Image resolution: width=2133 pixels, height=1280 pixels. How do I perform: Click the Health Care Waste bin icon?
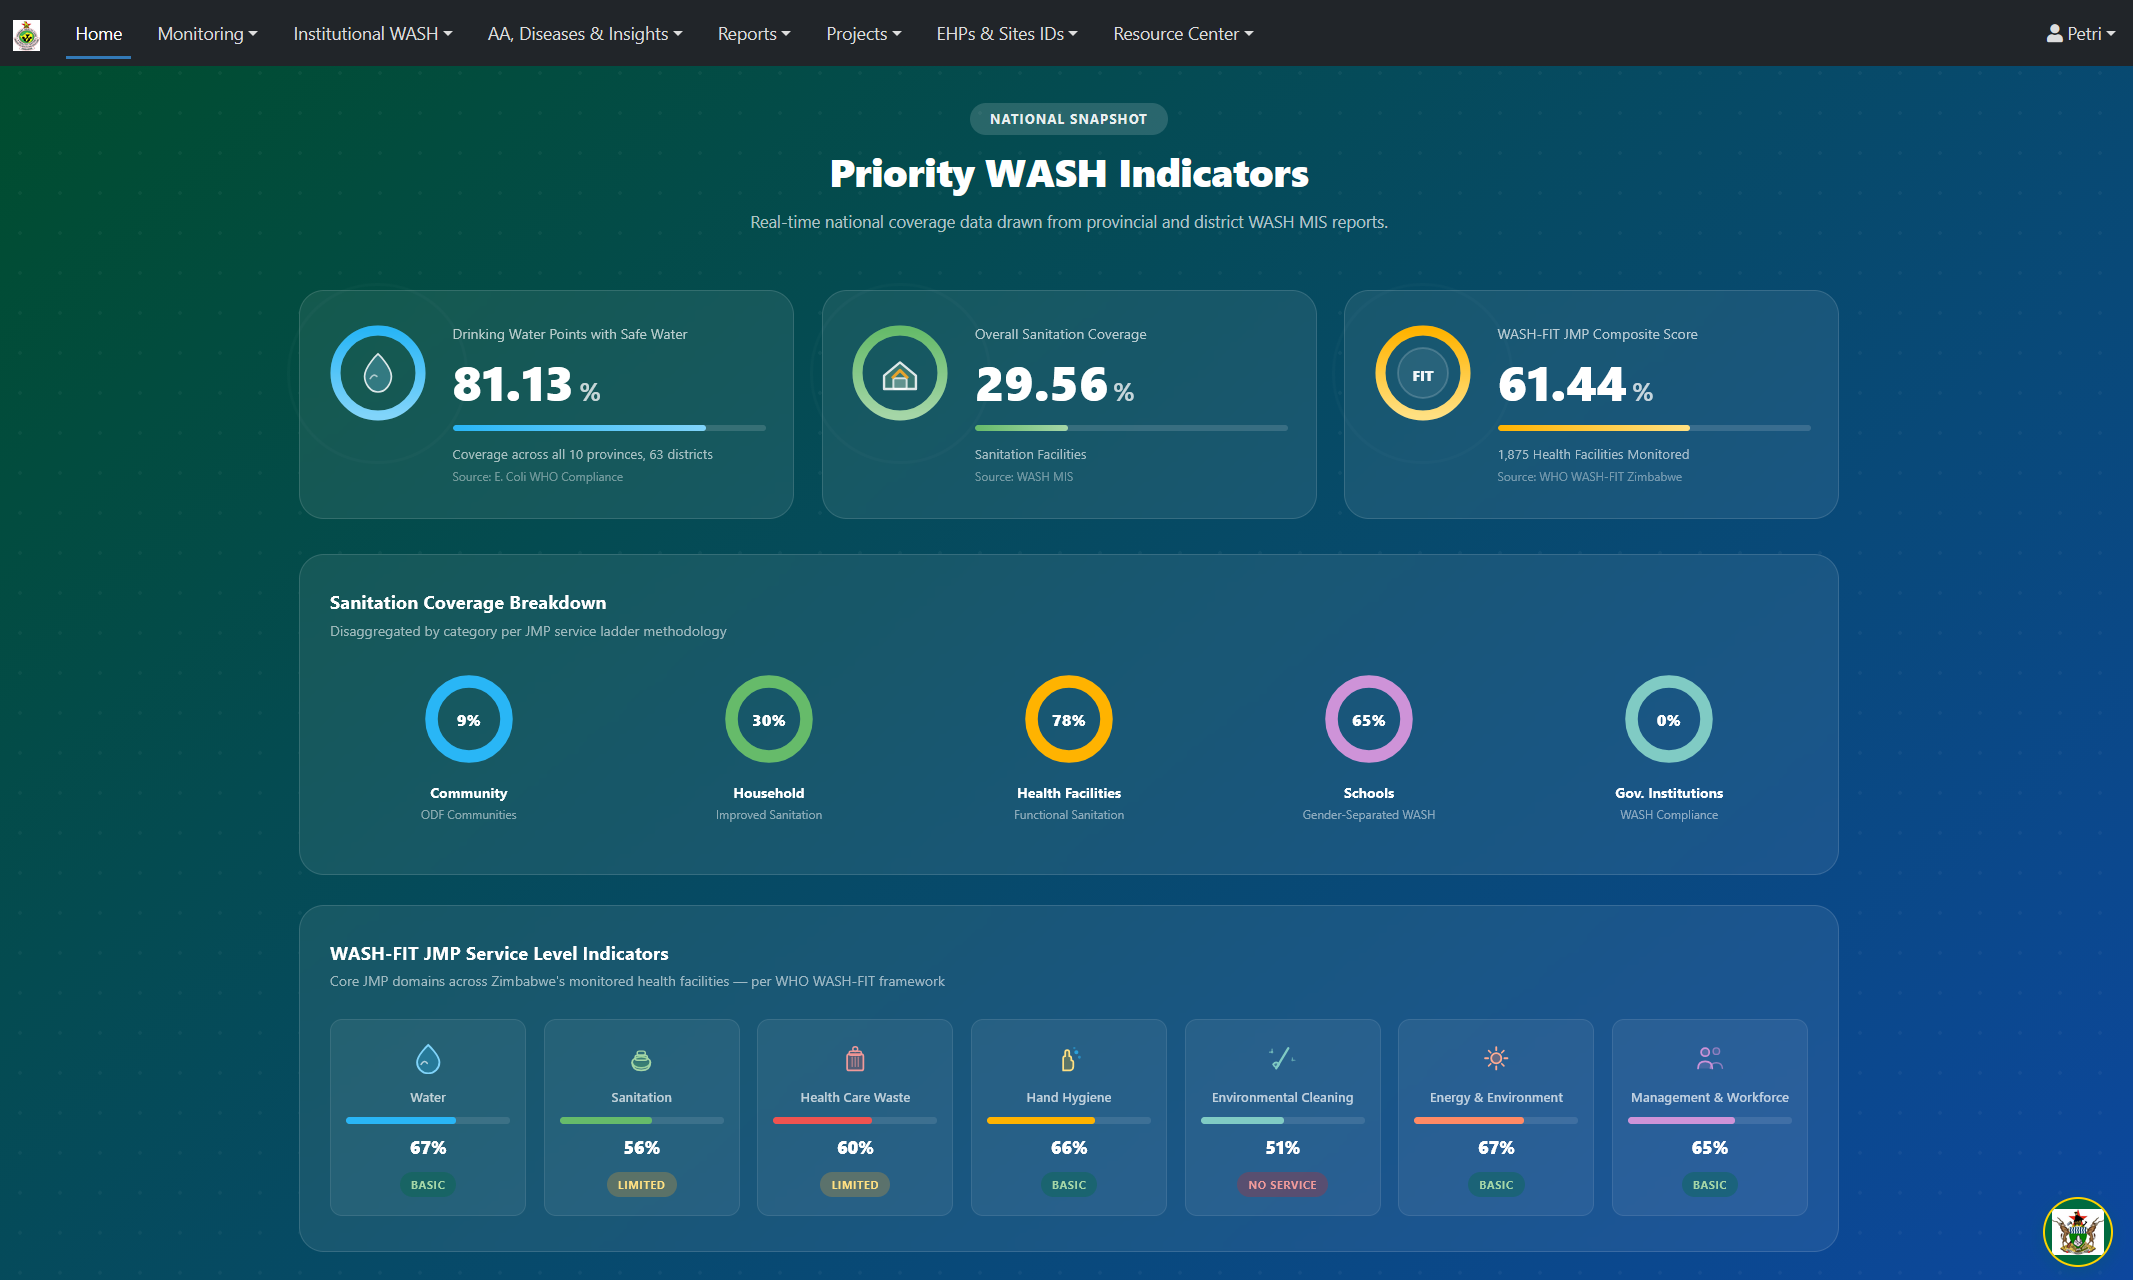pyautogui.click(x=855, y=1058)
